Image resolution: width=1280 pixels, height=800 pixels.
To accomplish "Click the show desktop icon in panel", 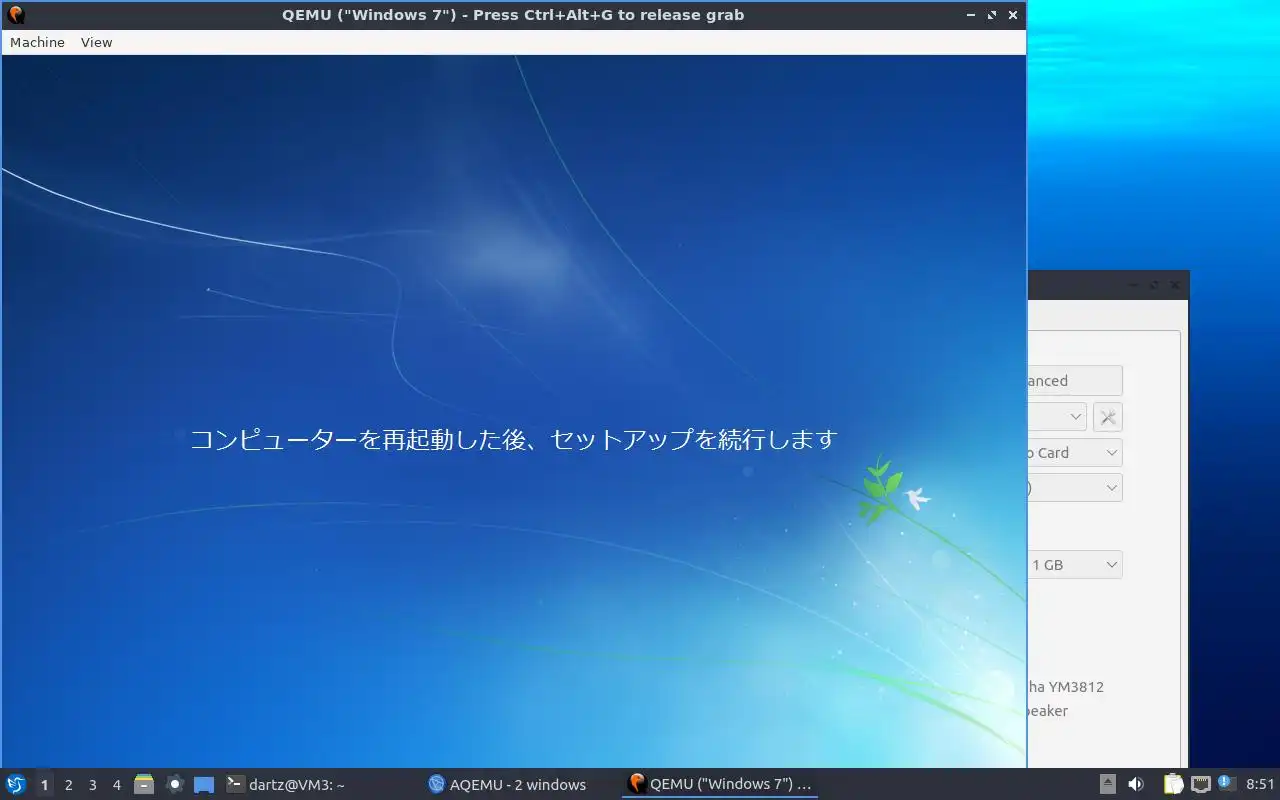I will tap(204, 785).
